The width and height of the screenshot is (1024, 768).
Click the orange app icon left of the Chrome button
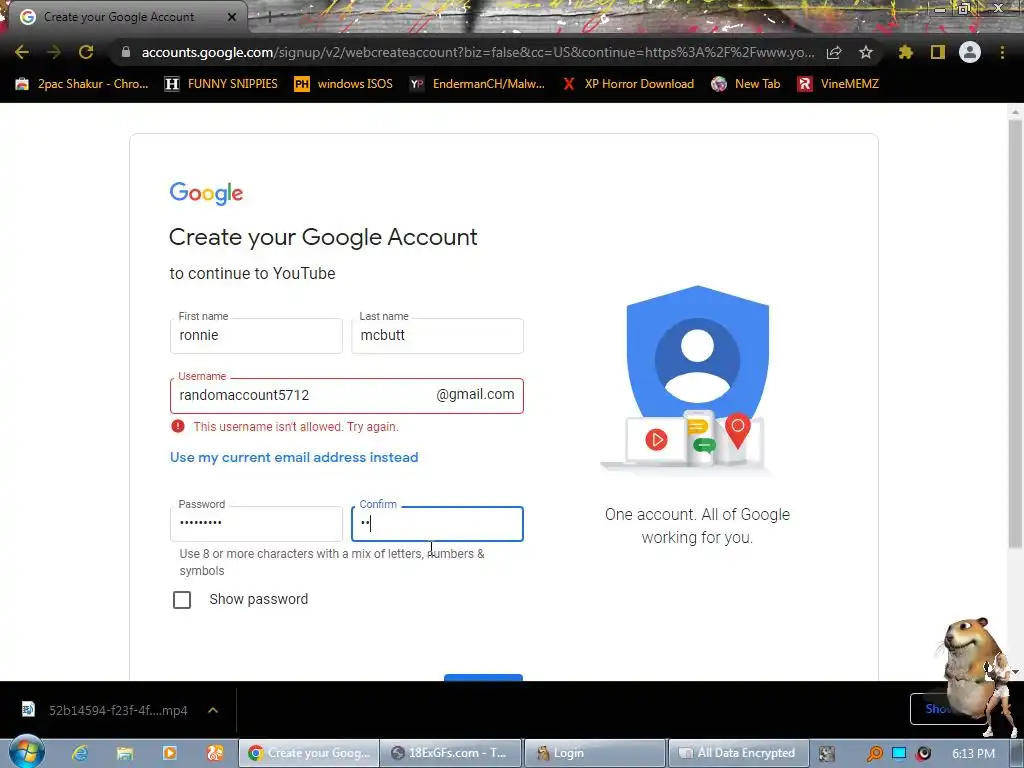[215, 753]
